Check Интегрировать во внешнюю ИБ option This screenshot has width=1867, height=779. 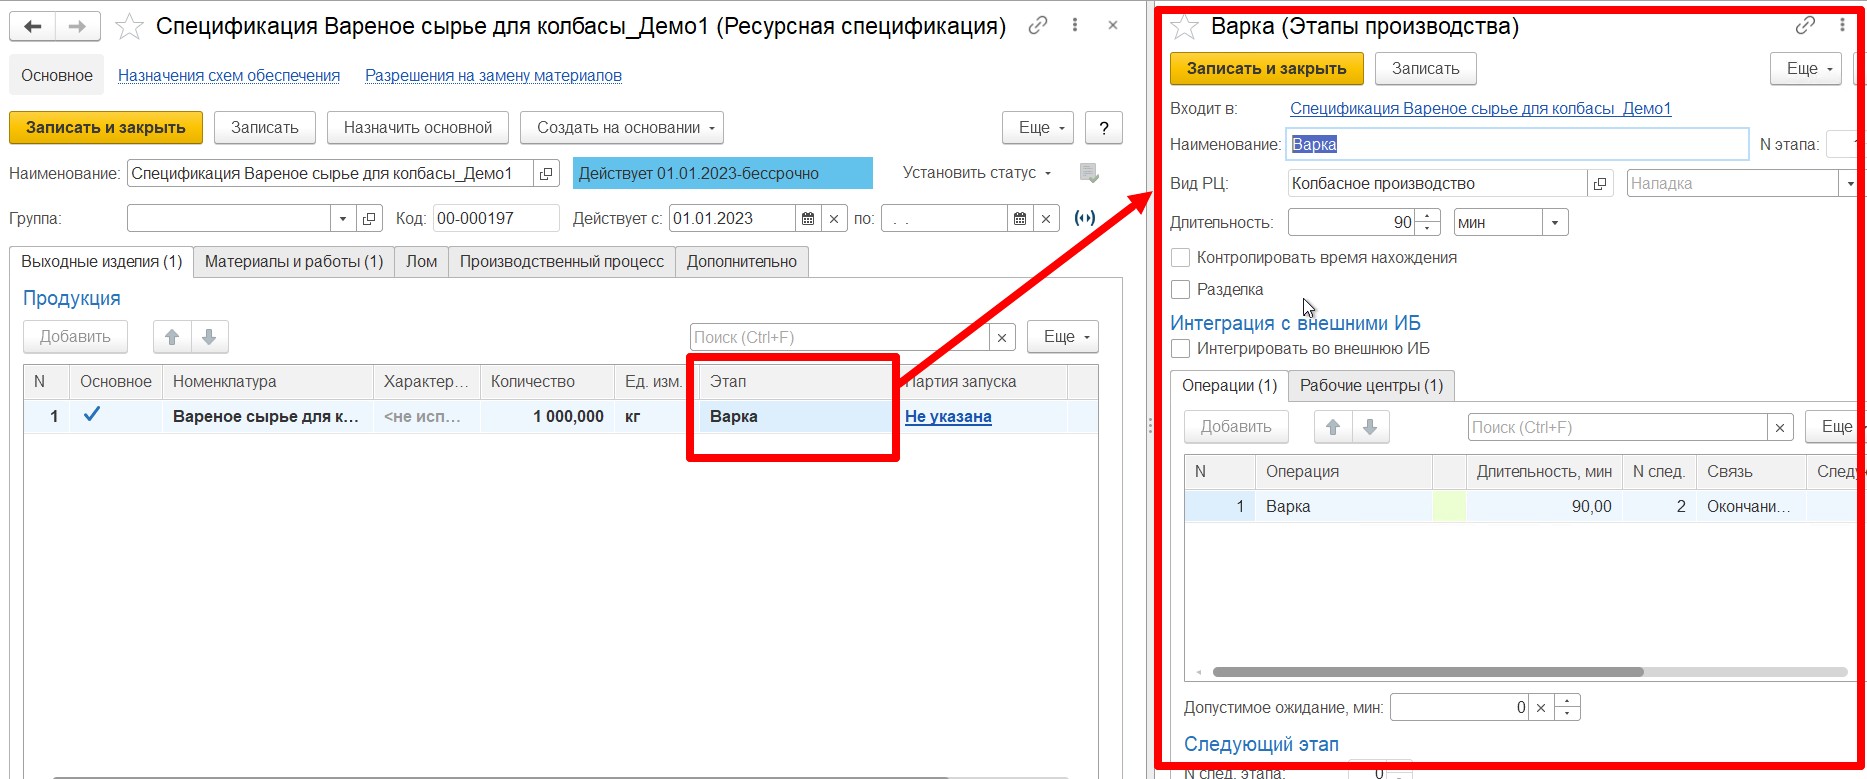tap(1181, 349)
